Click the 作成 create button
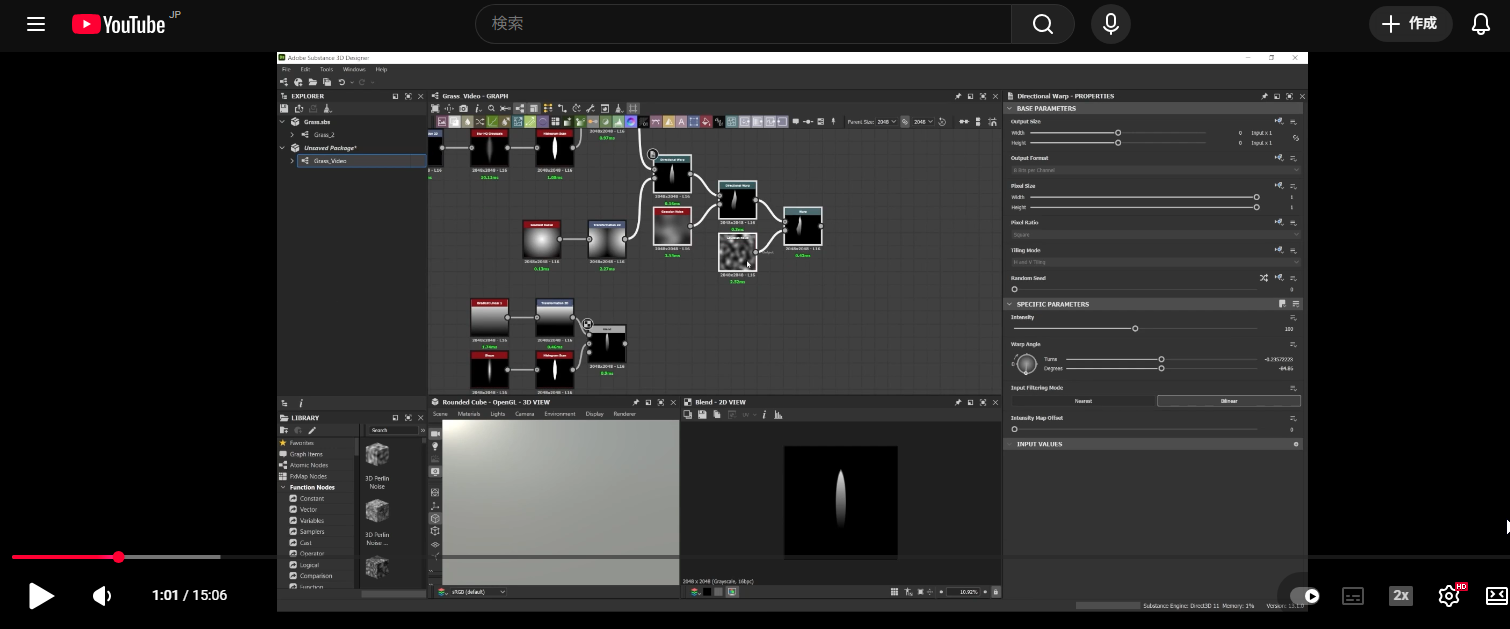Image resolution: width=1510 pixels, height=629 pixels. click(x=1410, y=24)
